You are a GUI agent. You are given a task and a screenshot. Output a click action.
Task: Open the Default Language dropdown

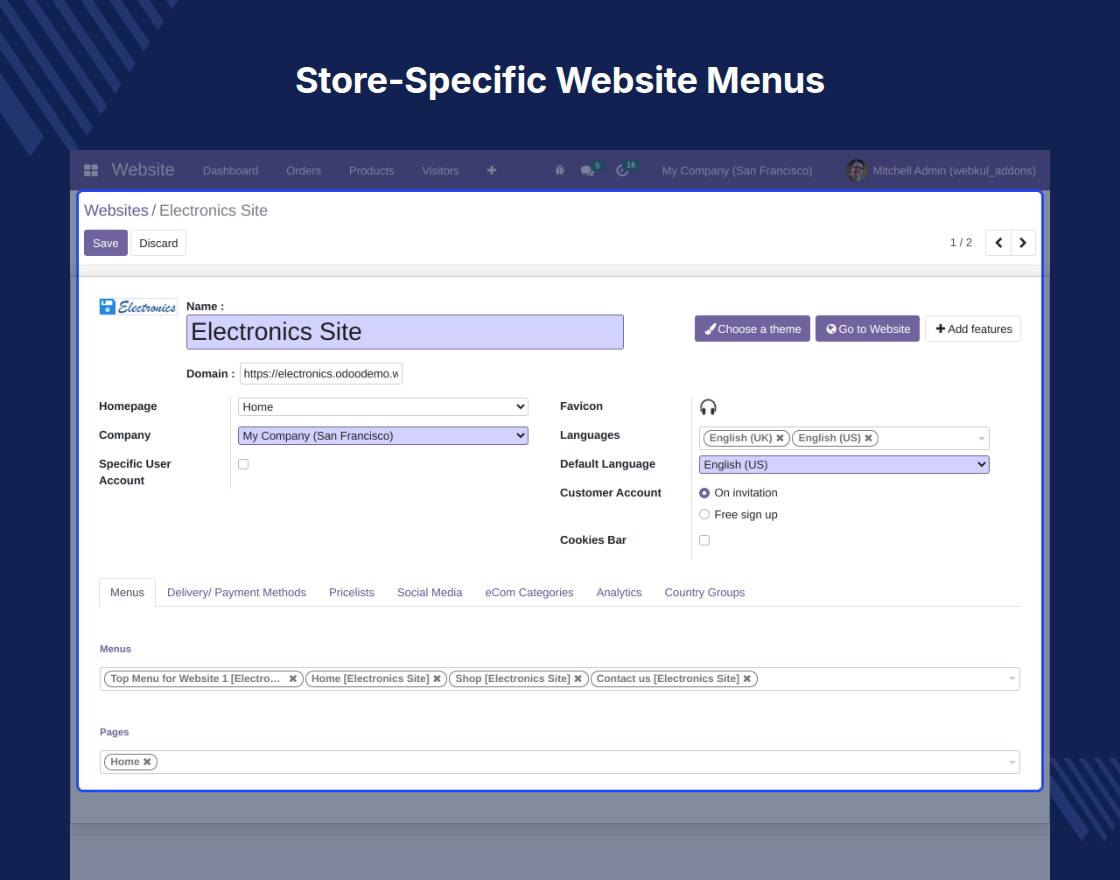(x=844, y=464)
